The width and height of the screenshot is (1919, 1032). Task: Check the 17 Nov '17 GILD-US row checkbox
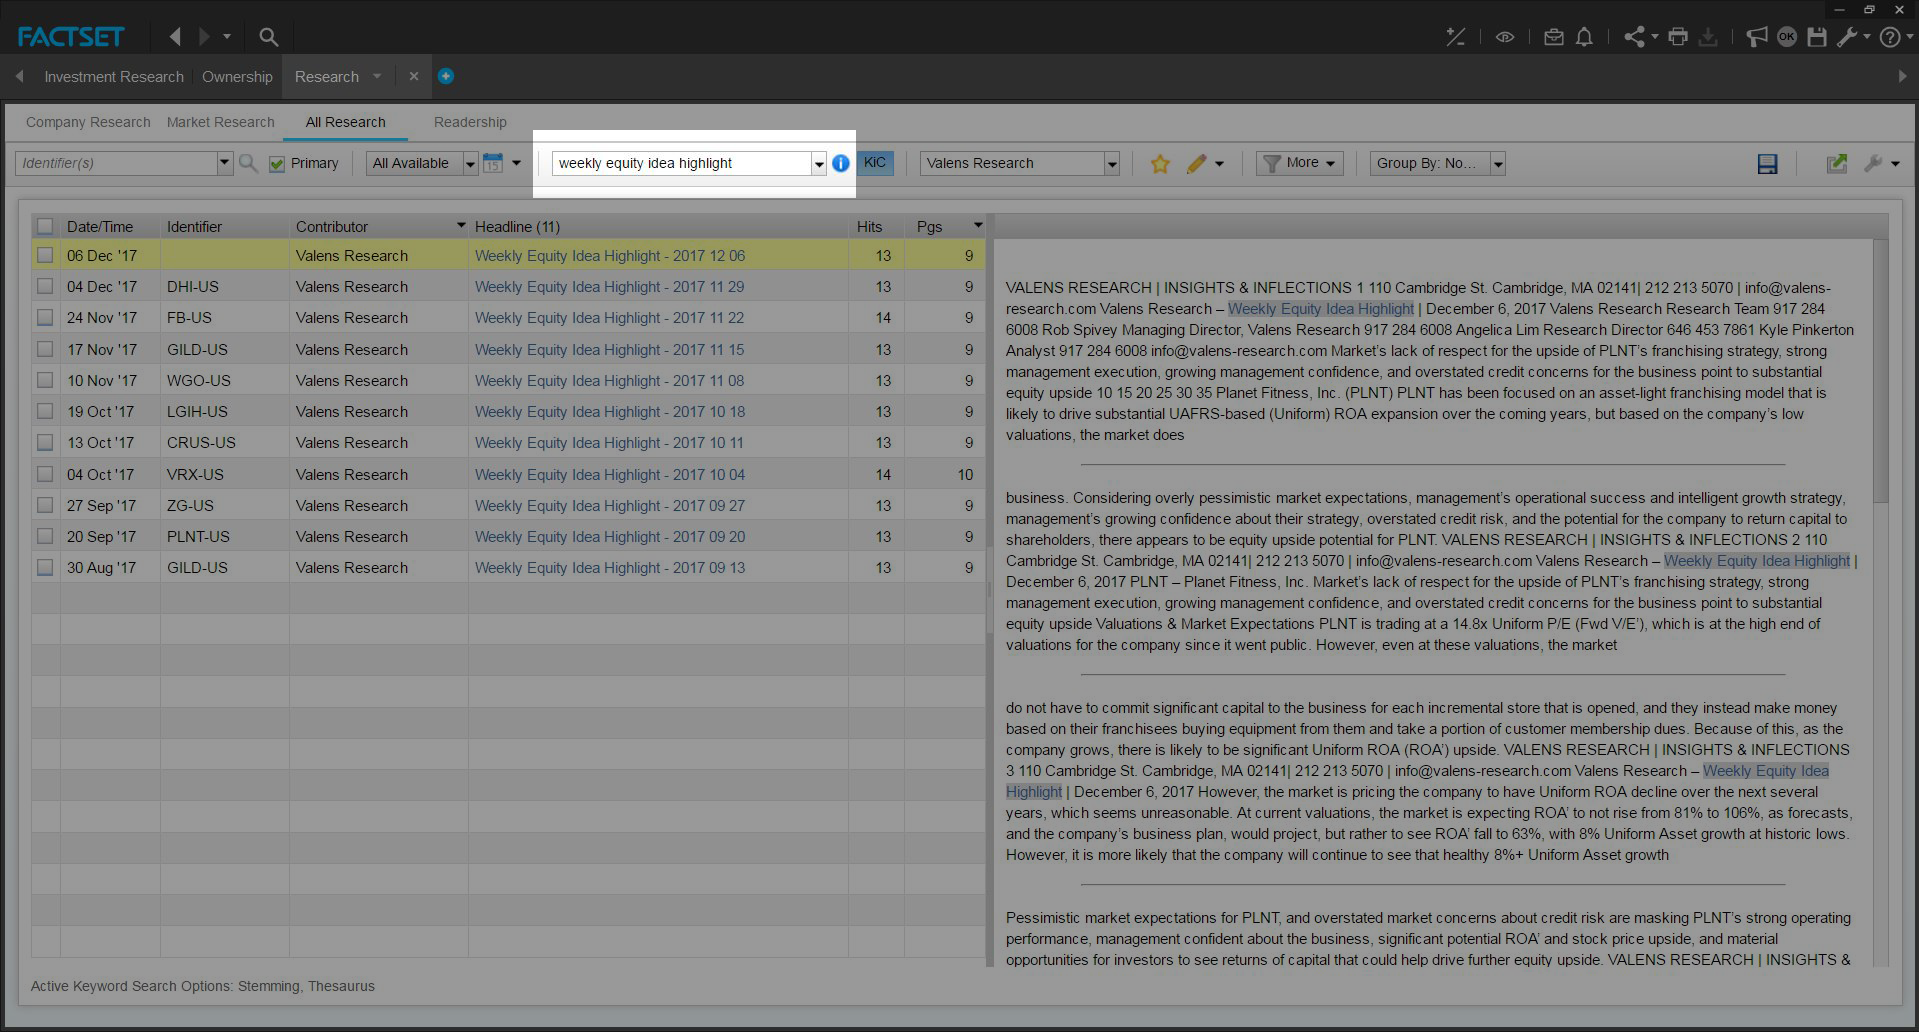[45, 349]
